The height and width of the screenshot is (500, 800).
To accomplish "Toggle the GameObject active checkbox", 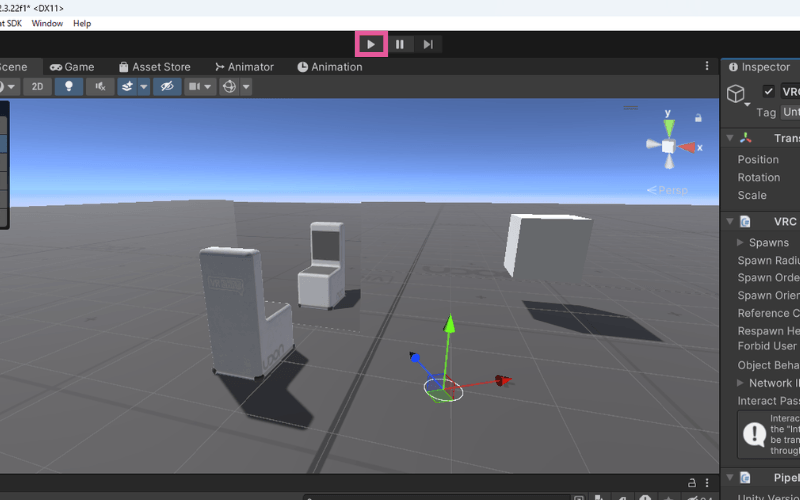I will coord(768,91).
